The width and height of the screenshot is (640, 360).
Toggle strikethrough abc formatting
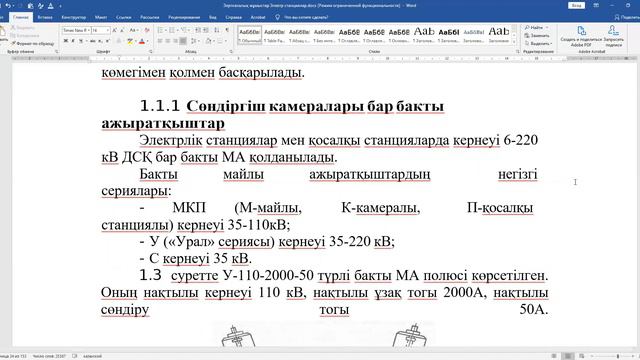click(x=93, y=41)
